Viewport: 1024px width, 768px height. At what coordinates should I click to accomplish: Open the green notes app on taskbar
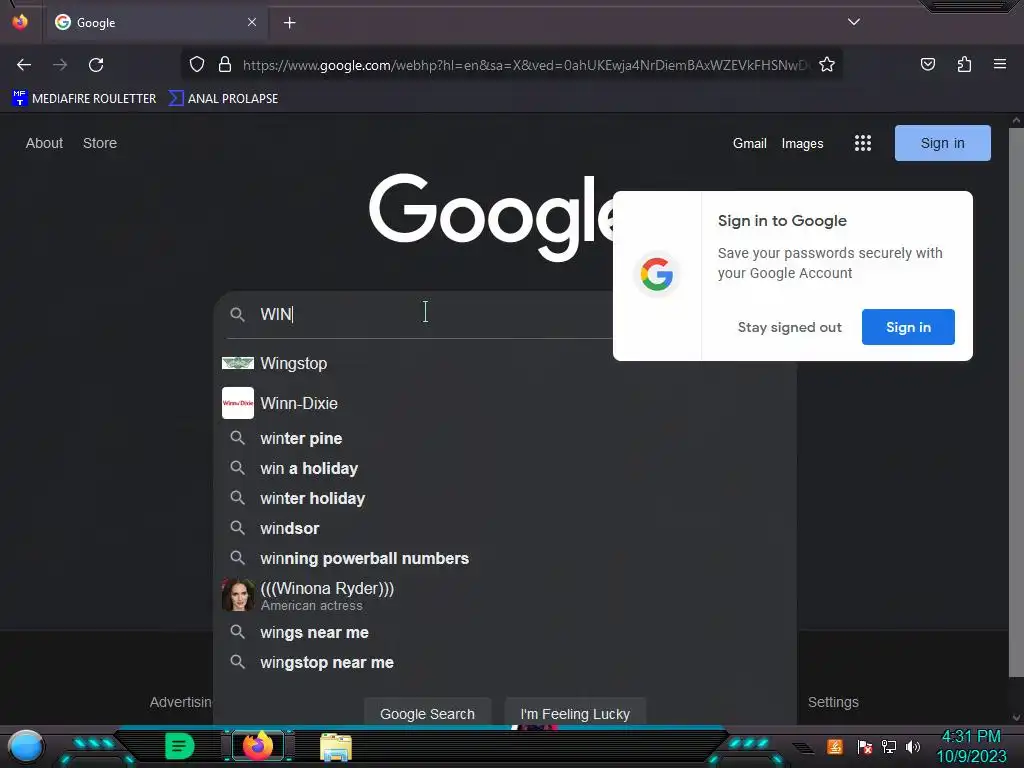click(x=179, y=746)
